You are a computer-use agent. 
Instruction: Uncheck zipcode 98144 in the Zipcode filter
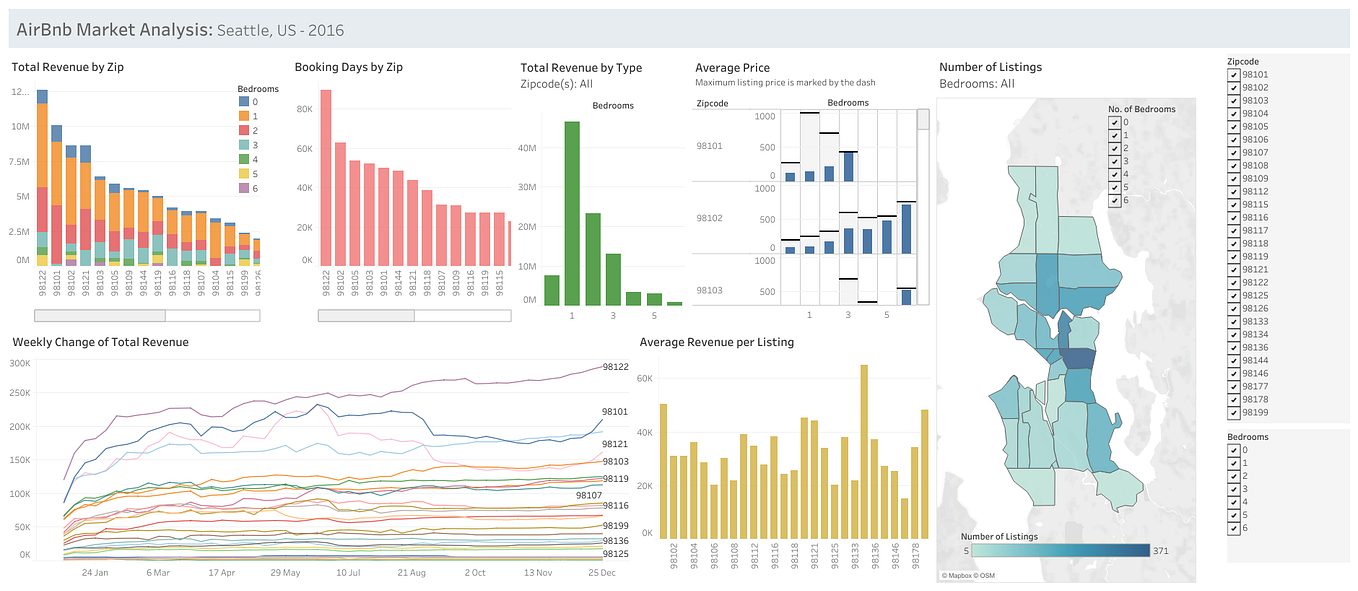click(1232, 360)
